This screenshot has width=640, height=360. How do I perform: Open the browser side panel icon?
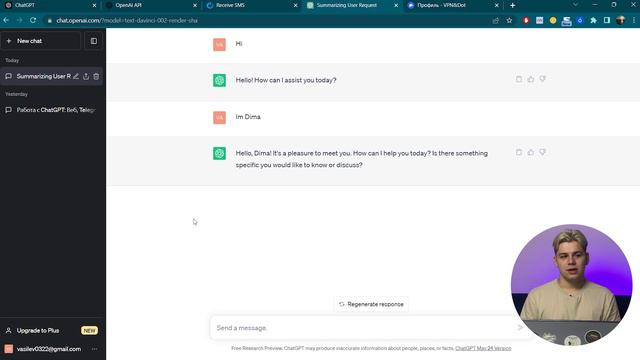point(607,20)
